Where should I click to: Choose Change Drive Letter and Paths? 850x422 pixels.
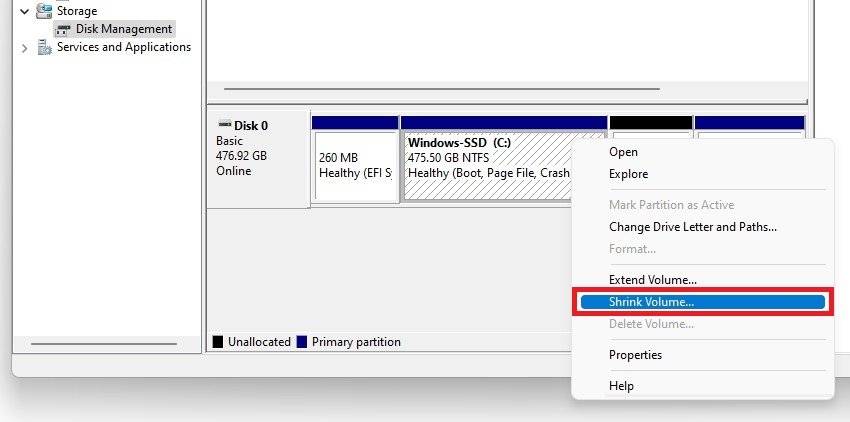703,227
